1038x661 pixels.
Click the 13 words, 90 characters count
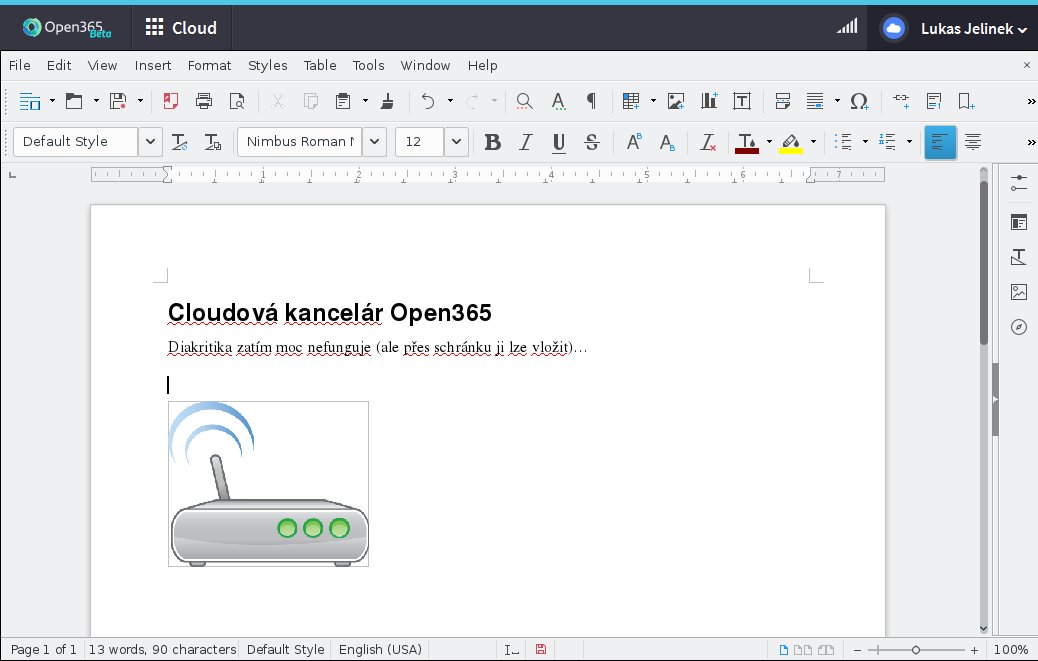[162, 650]
